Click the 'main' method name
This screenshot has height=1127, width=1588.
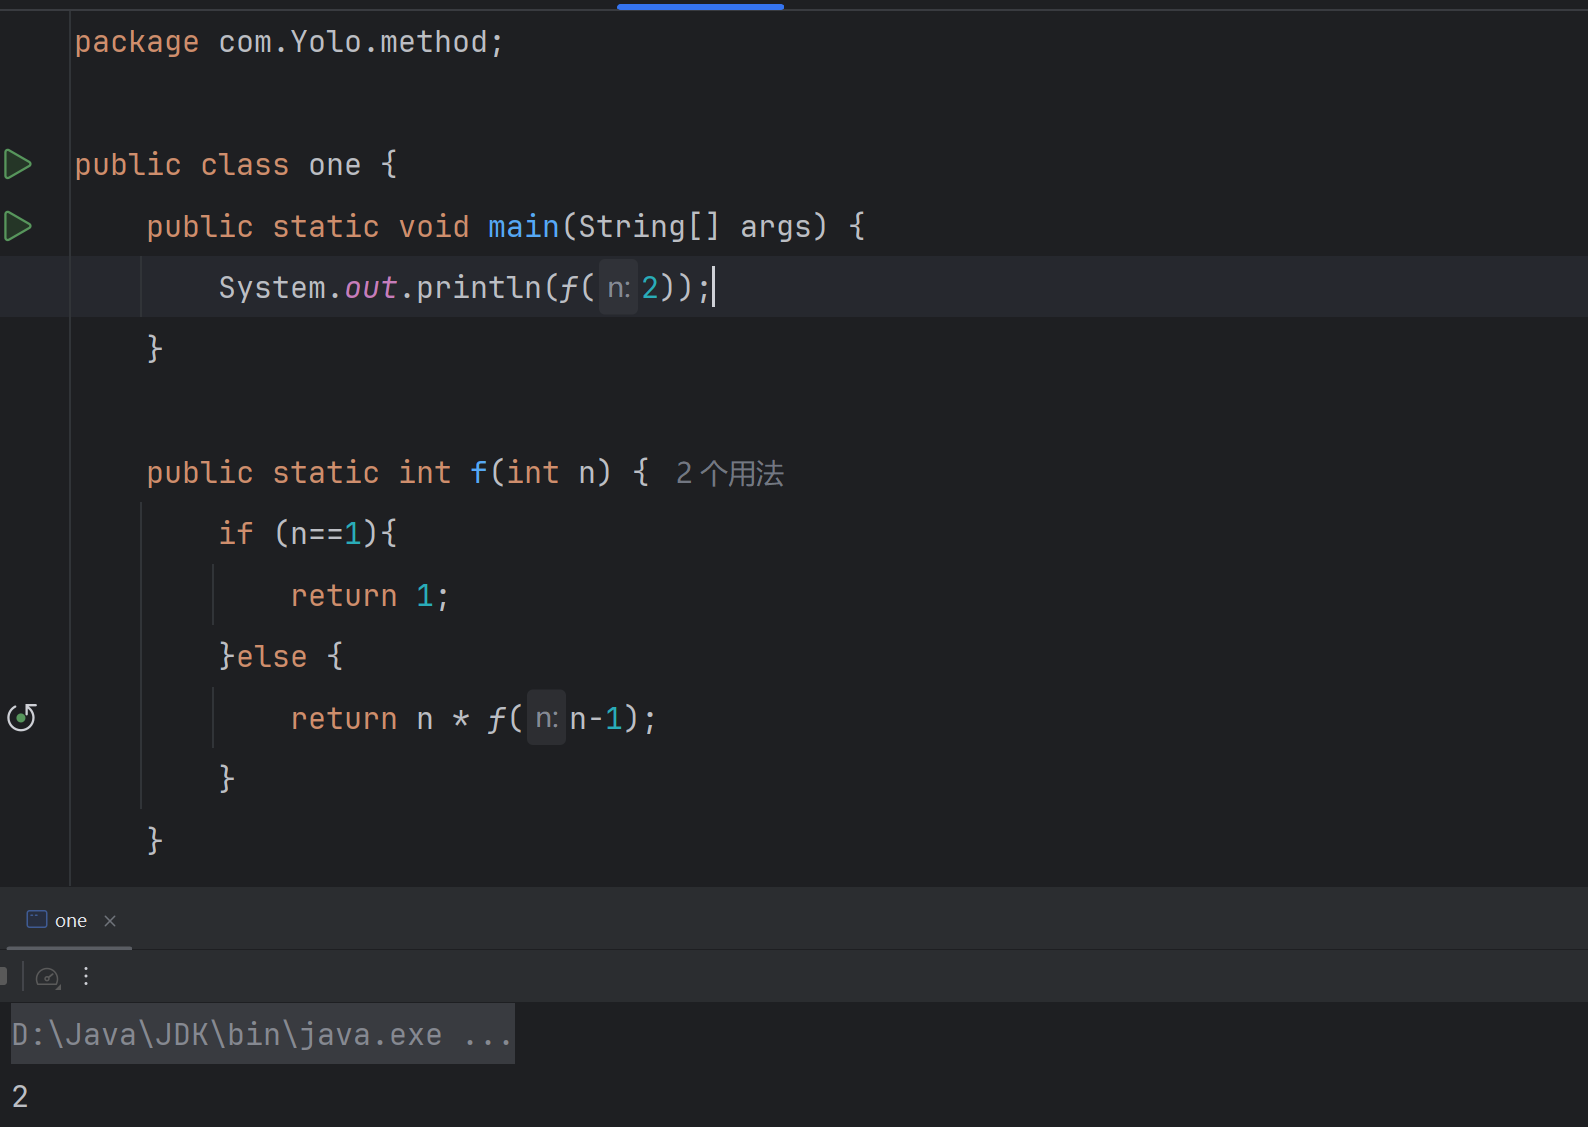pyautogui.click(x=523, y=227)
